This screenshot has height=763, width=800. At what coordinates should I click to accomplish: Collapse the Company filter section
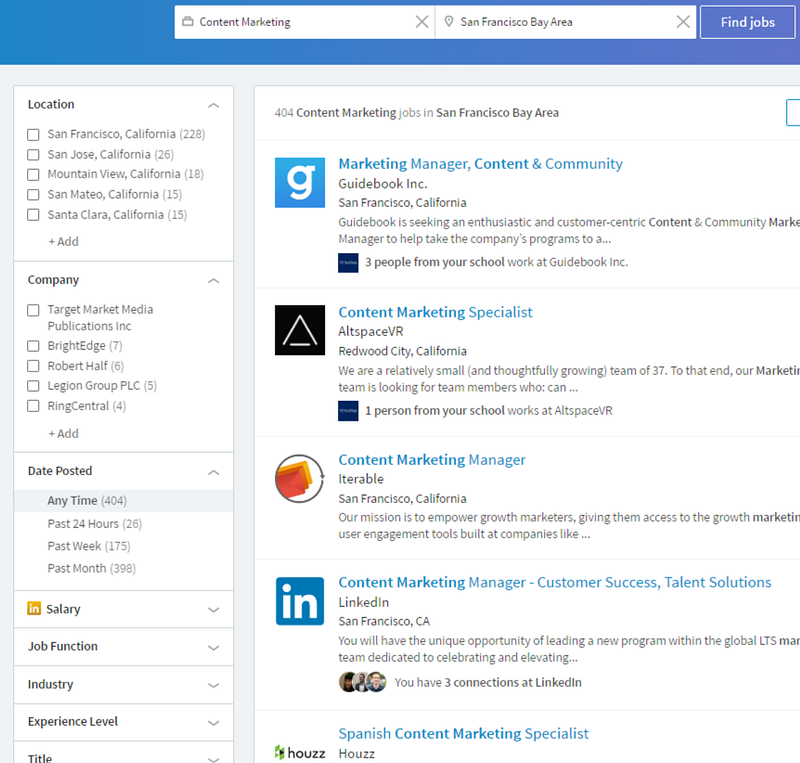tap(214, 281)
